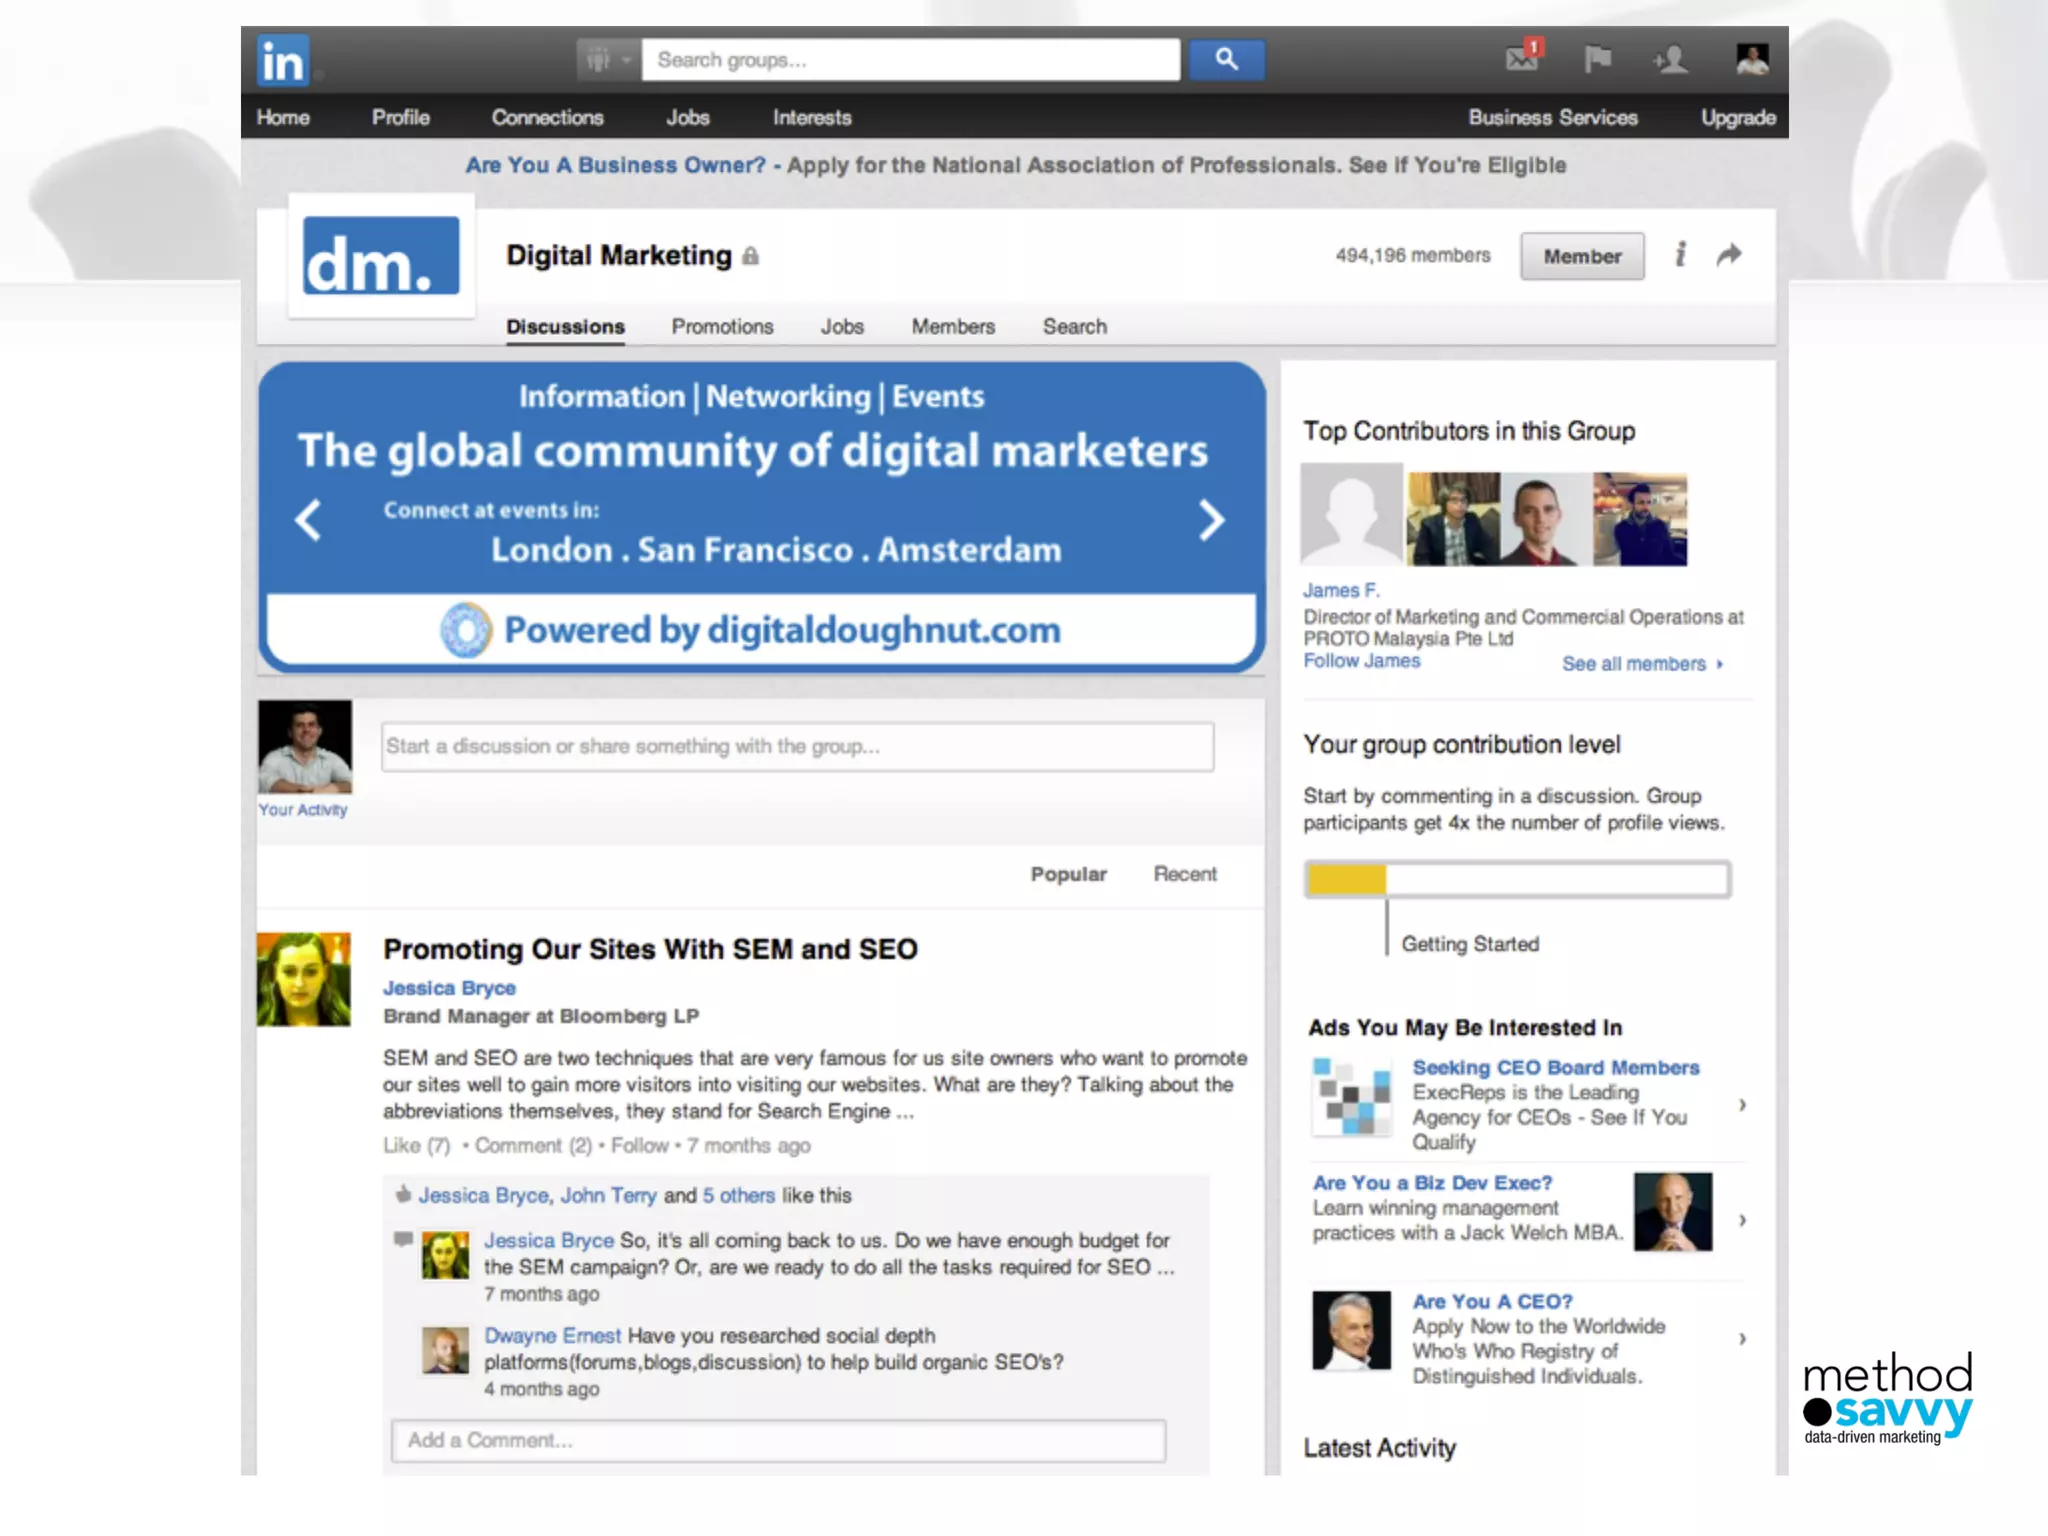Follow the SEM and SEO discussion
This screenshot has height=1536, width=2048.
tap(639, 1145)
